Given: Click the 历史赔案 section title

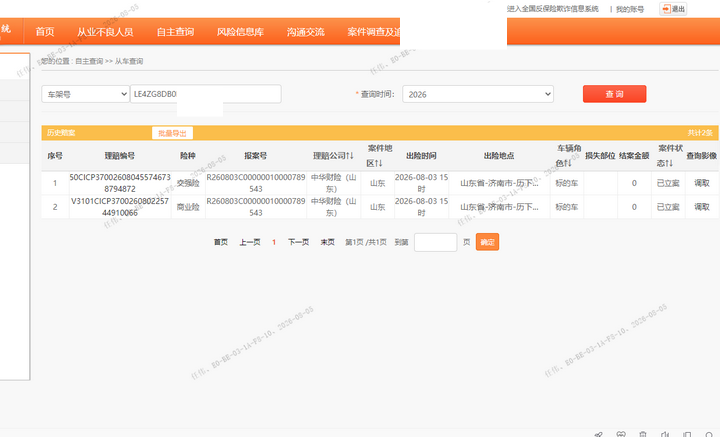Looking at the screenshot, I should (61, 133).
